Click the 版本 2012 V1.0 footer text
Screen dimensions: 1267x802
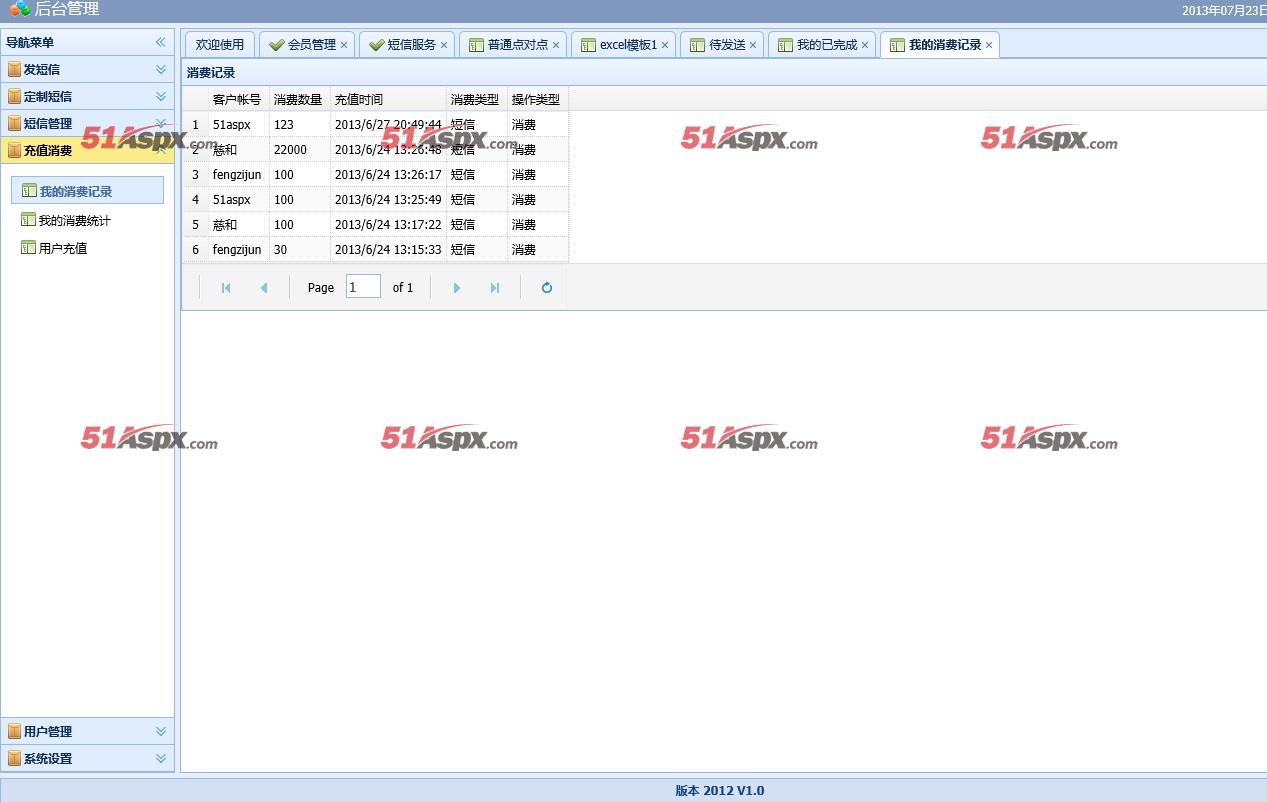click(720, 790)
